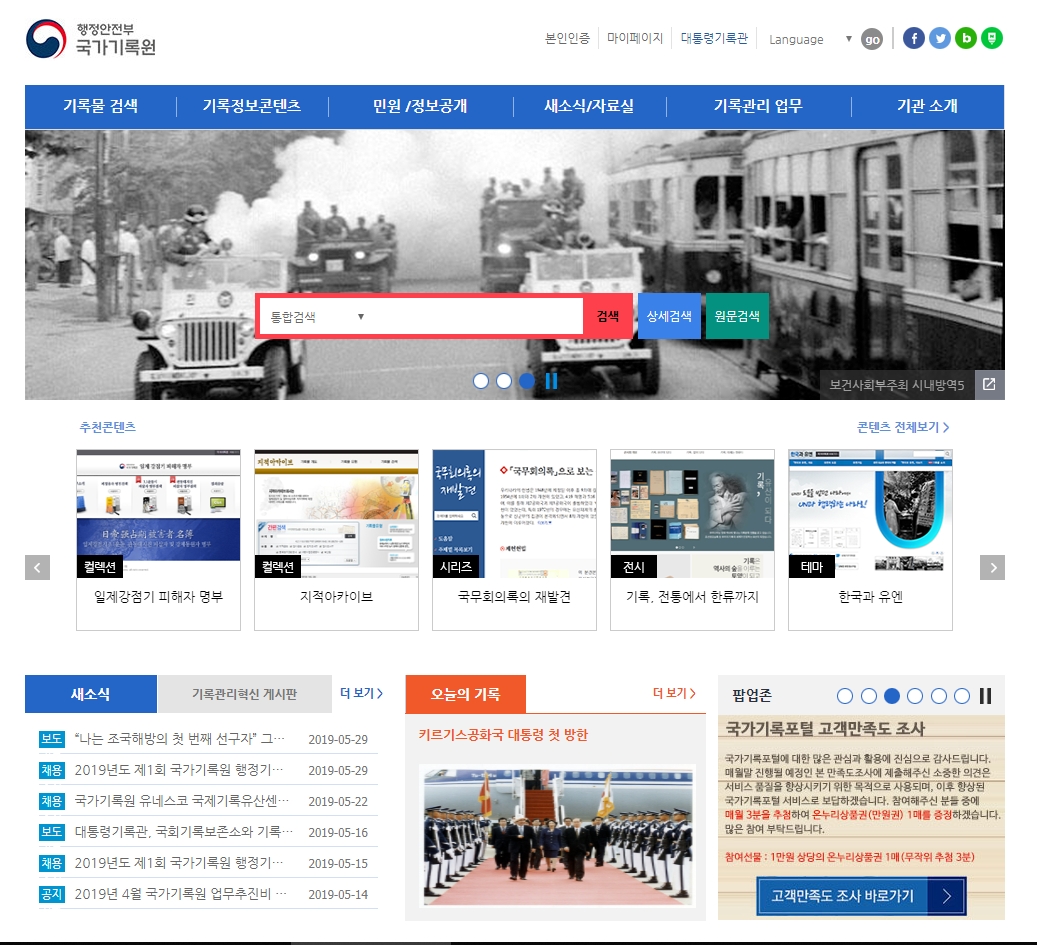
Task: Show next recommended content items
Action: pos(992,568)
